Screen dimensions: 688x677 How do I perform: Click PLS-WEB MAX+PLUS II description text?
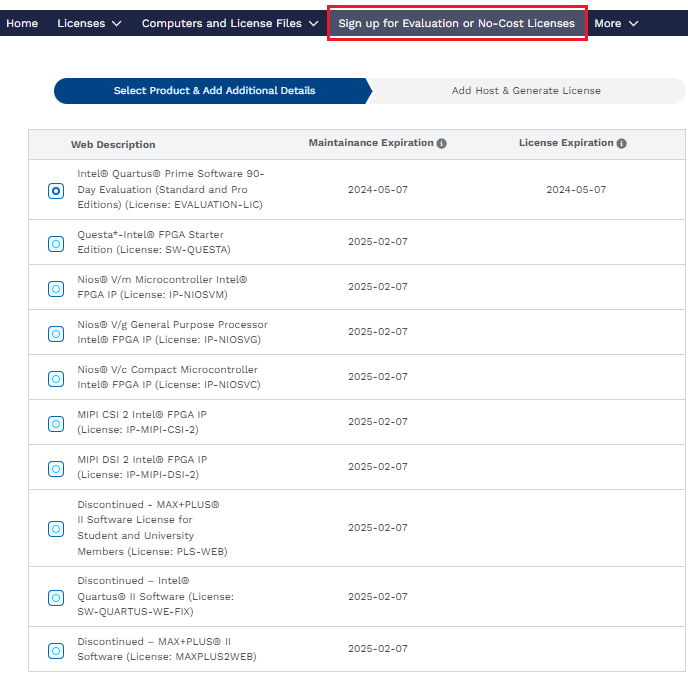152,528
